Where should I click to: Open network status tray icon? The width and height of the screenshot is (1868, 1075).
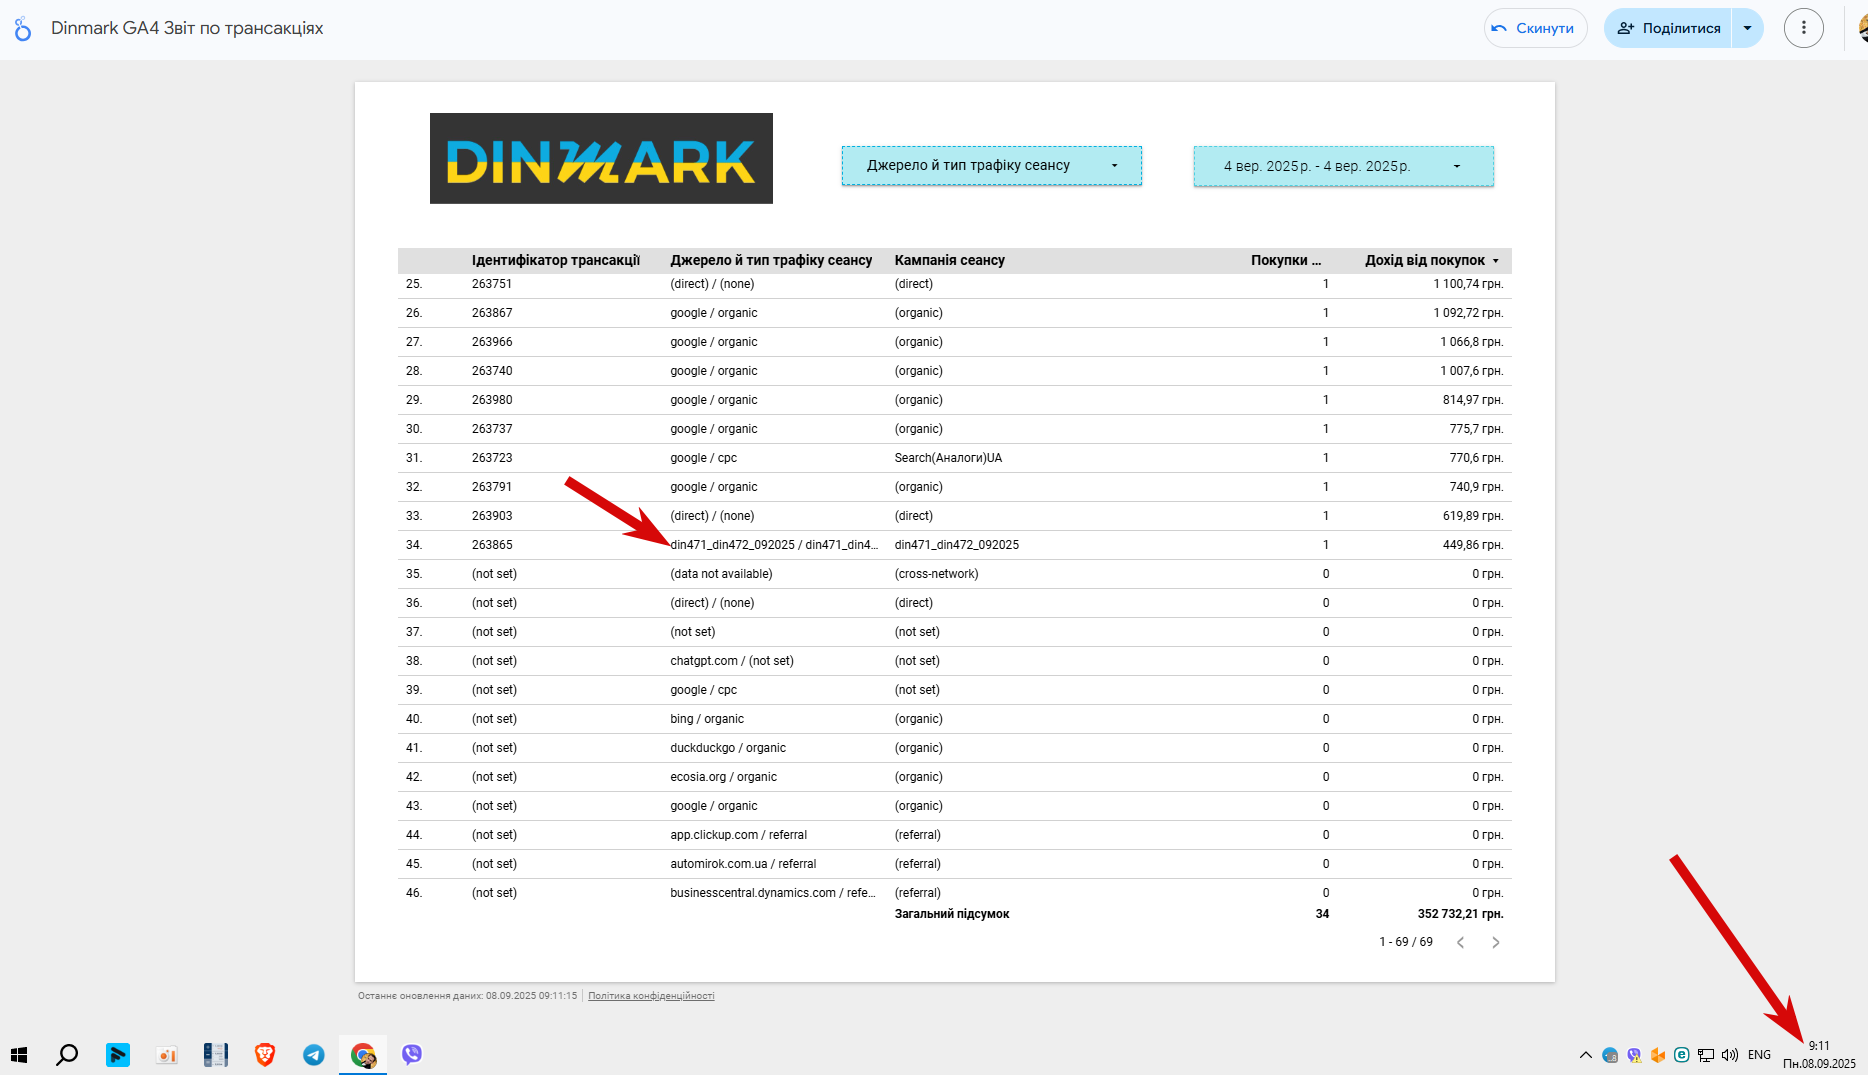[1706, 1055]
